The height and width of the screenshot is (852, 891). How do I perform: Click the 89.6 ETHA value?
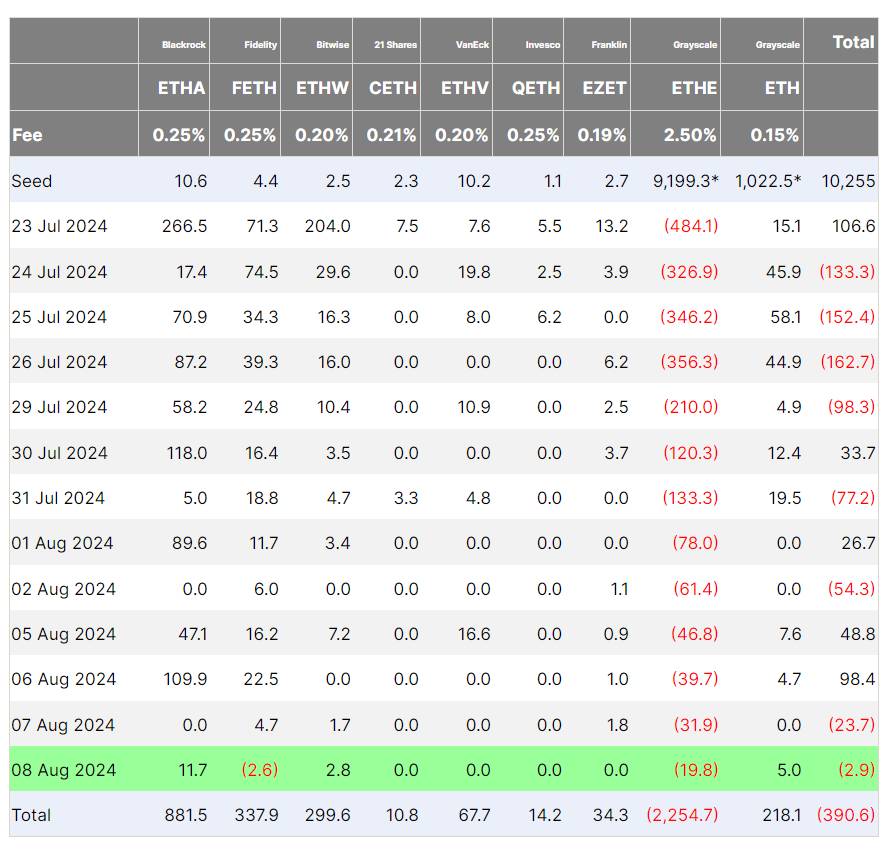[189, 543]
